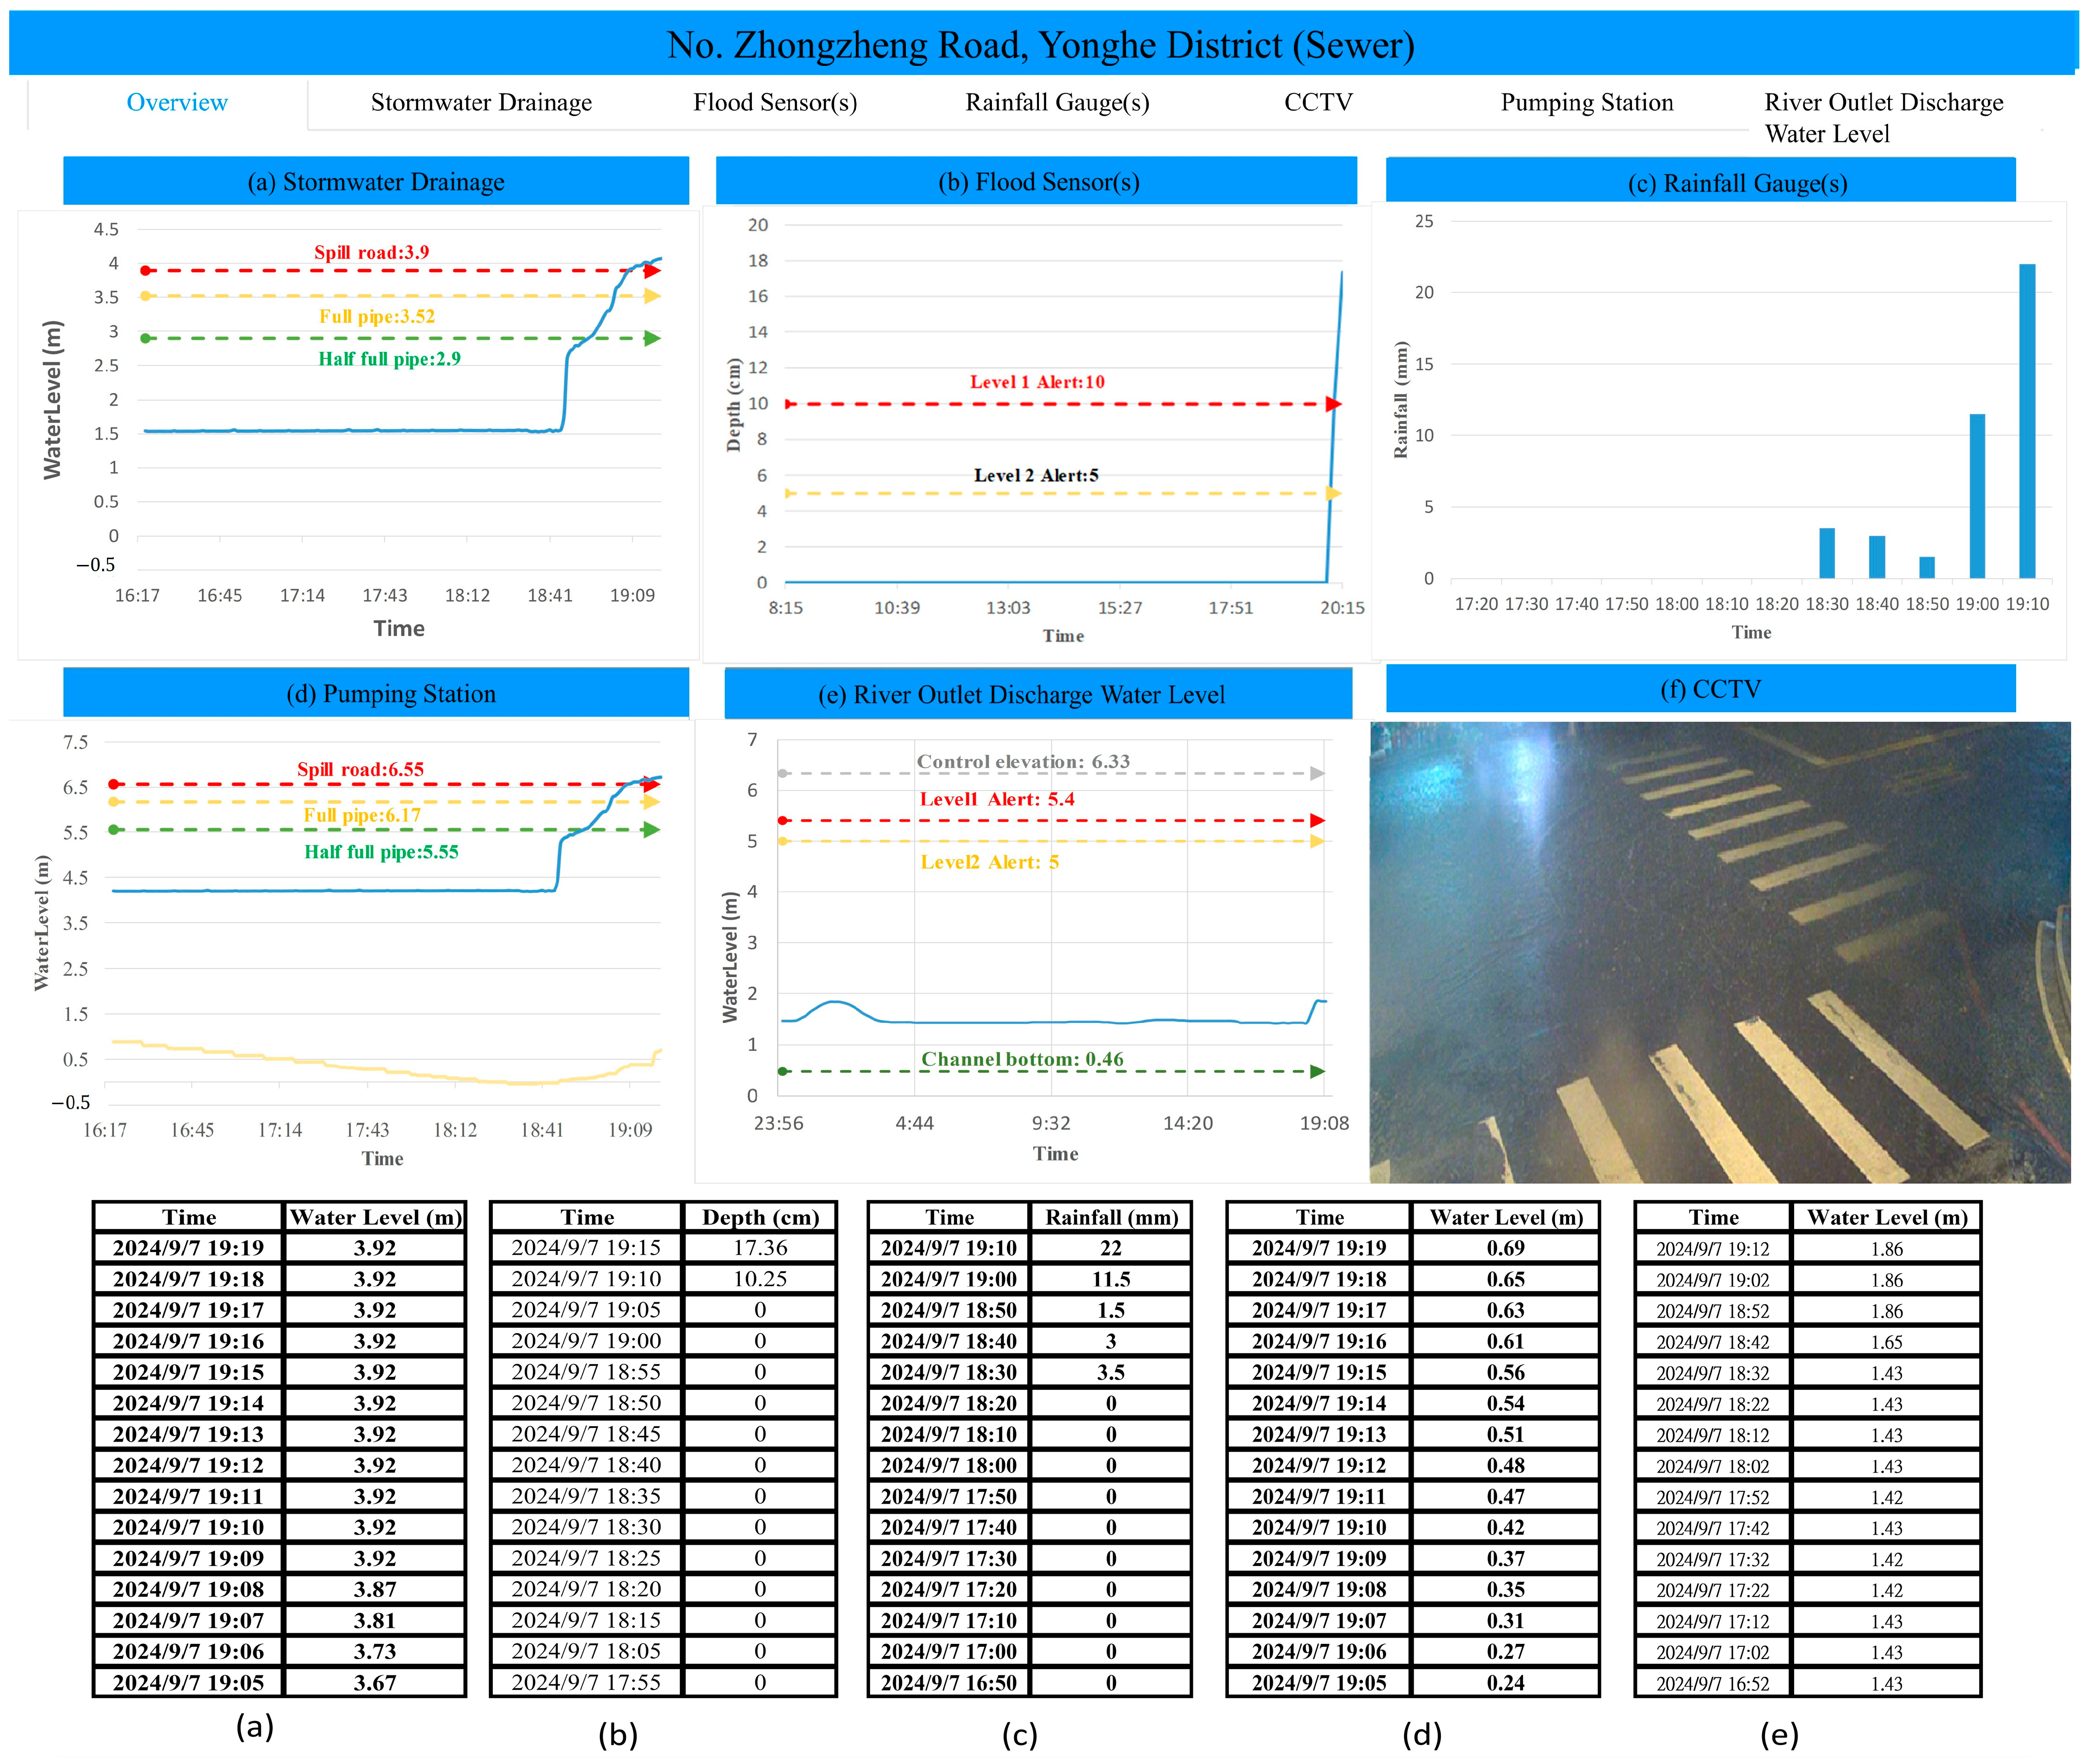Image resolution: width=2090 pixels, height=1764 pixels.
Task: Click the 'Full pipe:6.17' label
Action: pyautogui.click(x=362, y=815)
